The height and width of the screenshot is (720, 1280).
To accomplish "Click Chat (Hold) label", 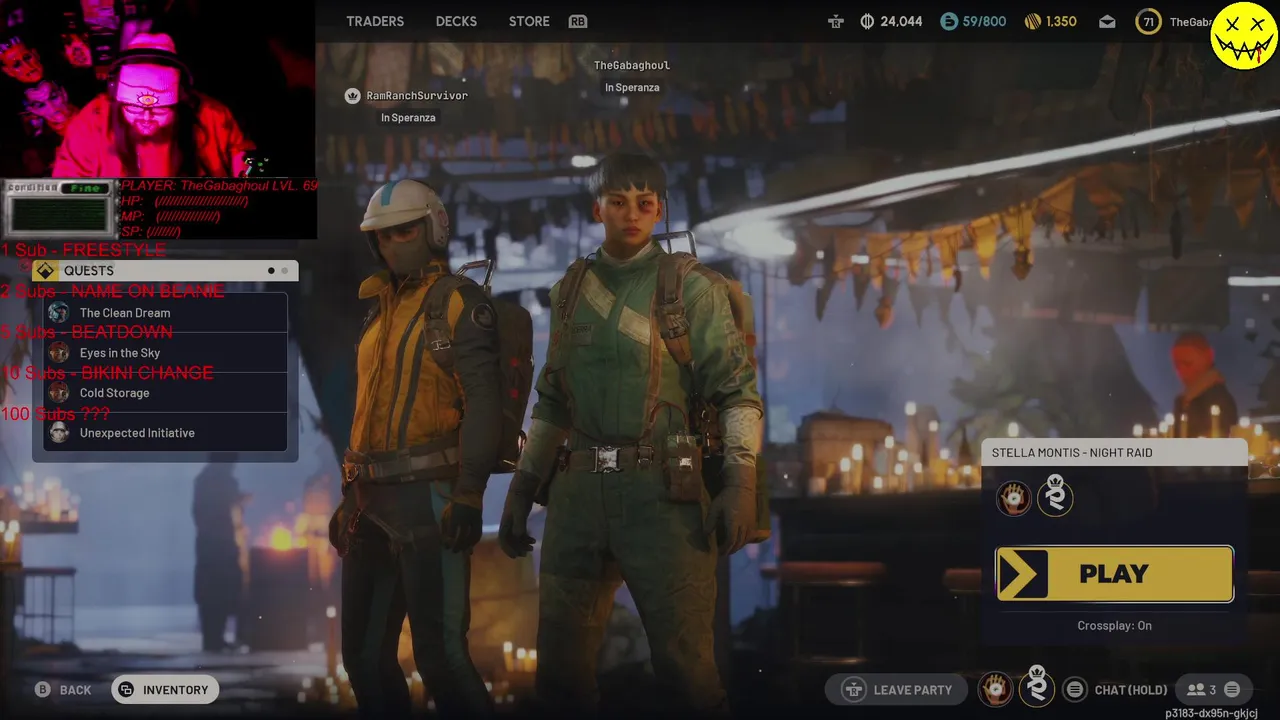I will point(1131,690).
